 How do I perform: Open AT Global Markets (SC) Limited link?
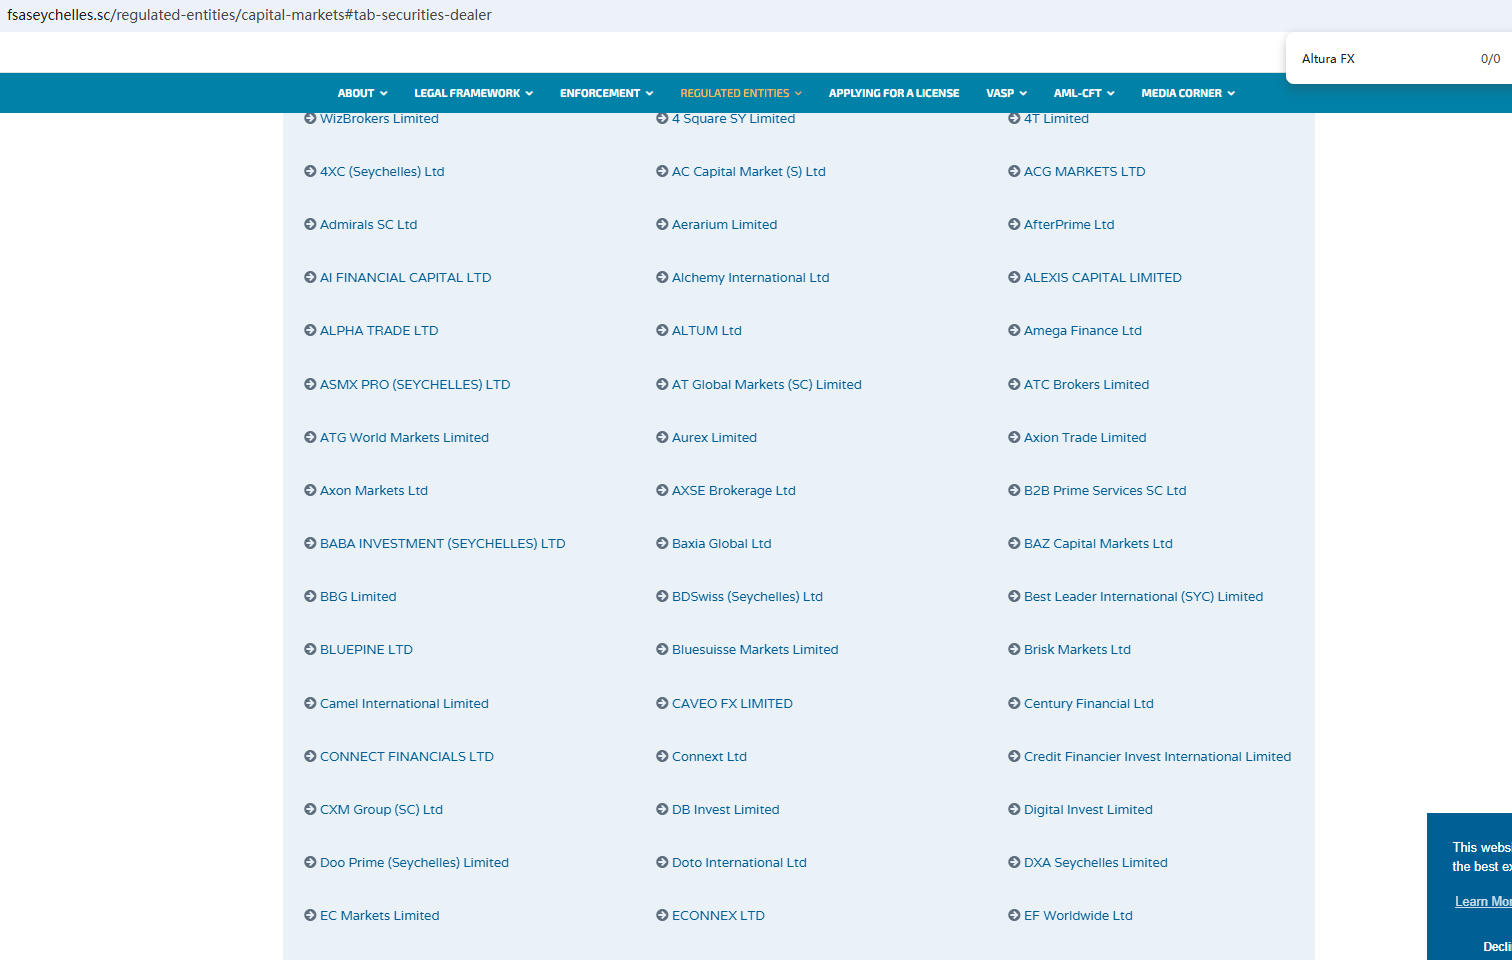(766, 384)
